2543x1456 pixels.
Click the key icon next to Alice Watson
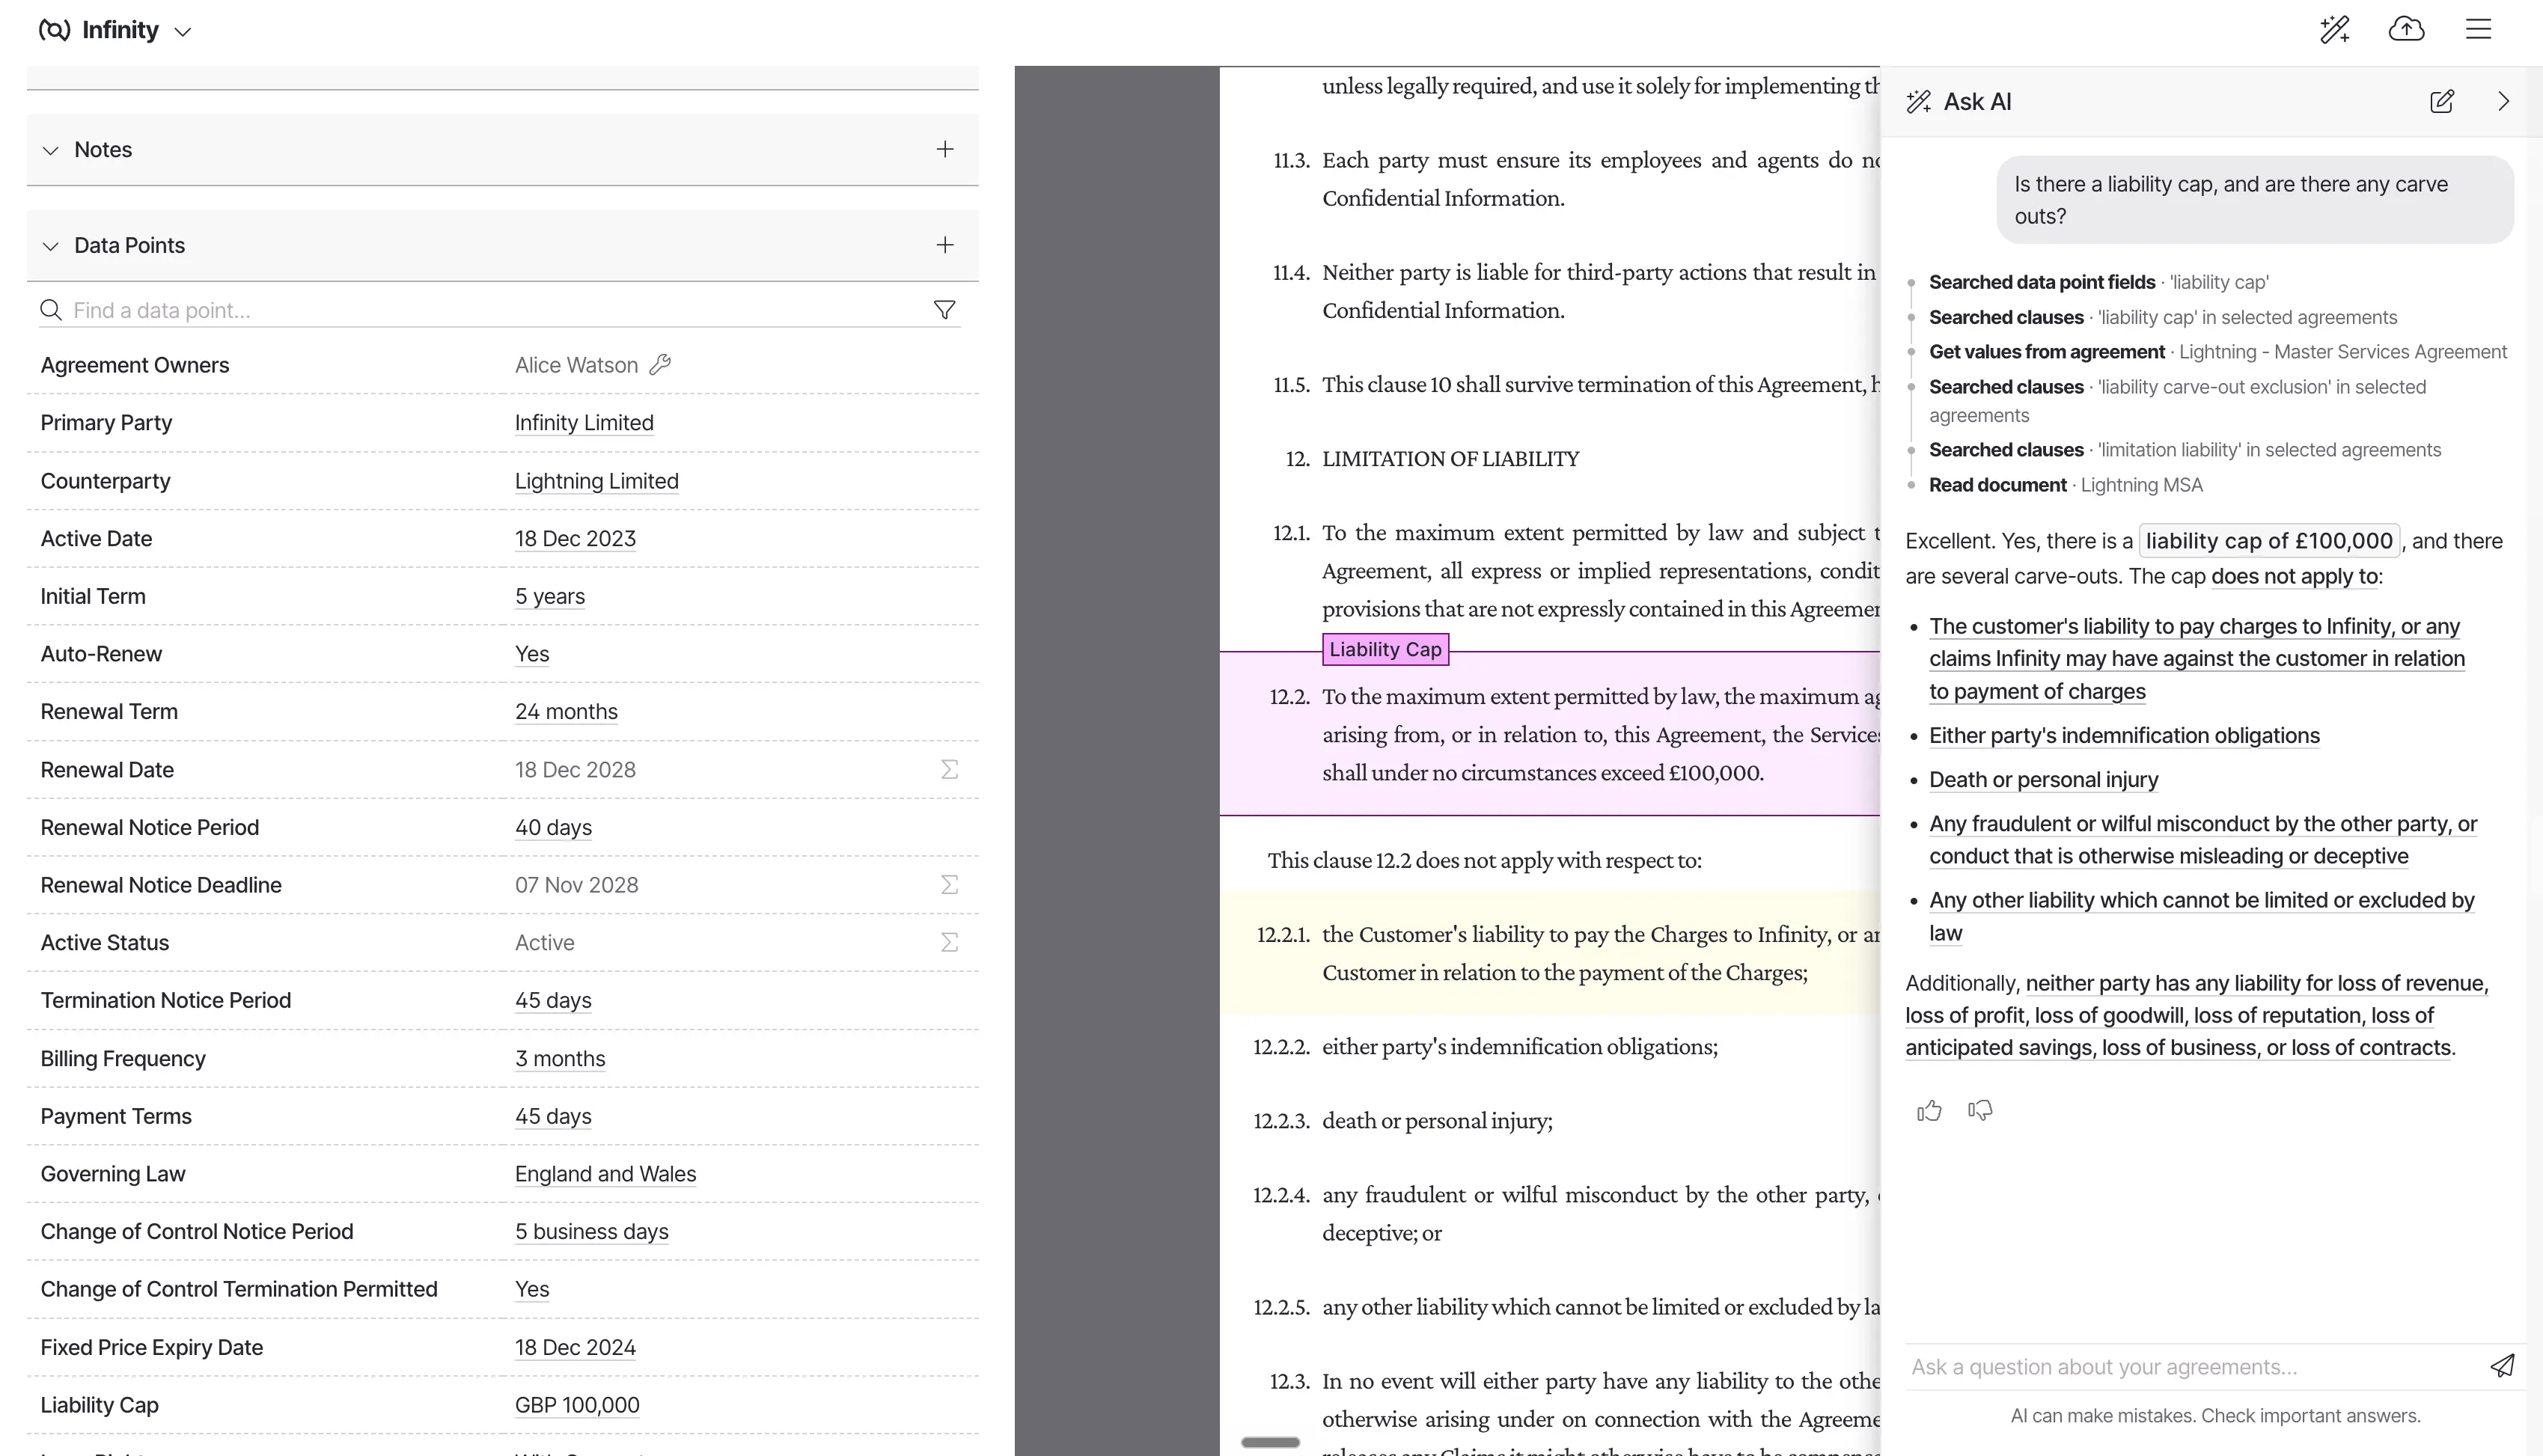click(x=660, y=365)
